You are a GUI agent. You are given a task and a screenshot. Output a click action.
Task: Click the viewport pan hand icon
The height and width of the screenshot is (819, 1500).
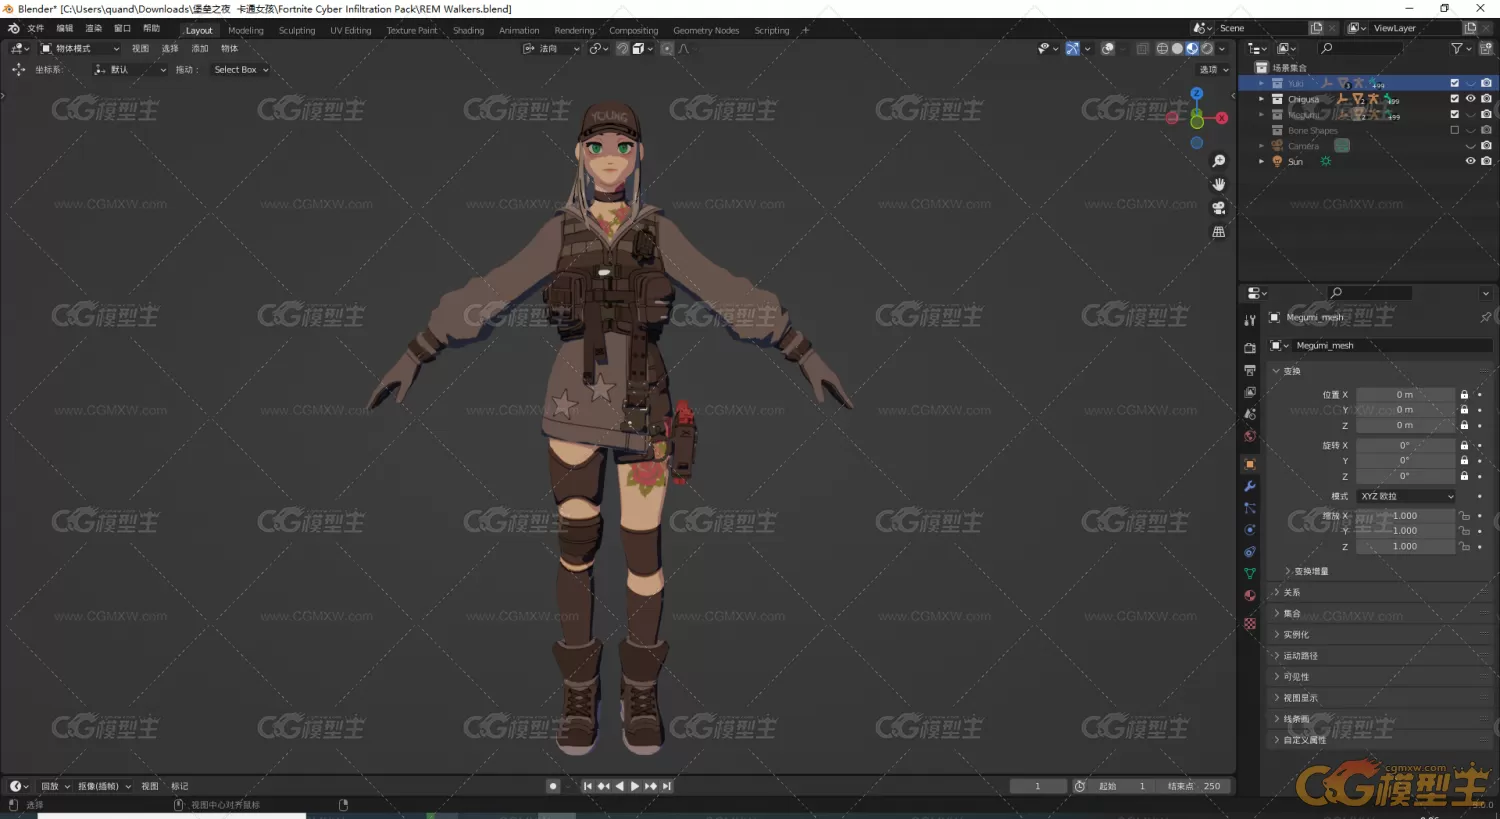1218,184
